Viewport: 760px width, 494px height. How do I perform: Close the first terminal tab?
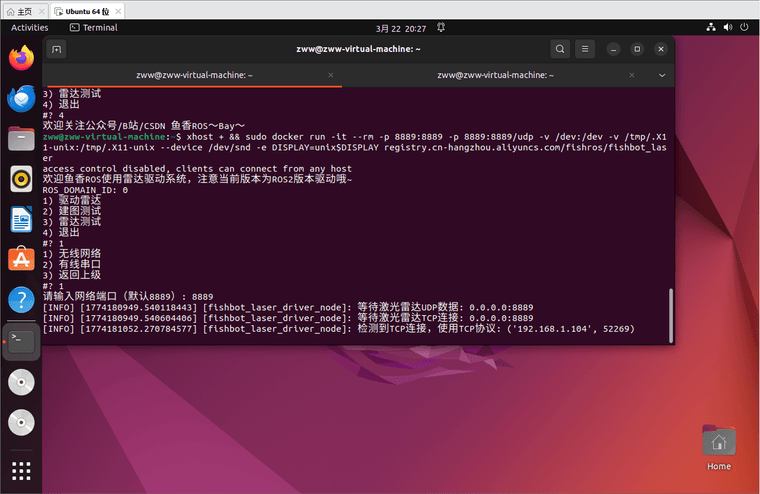click(x=331, y=75)
